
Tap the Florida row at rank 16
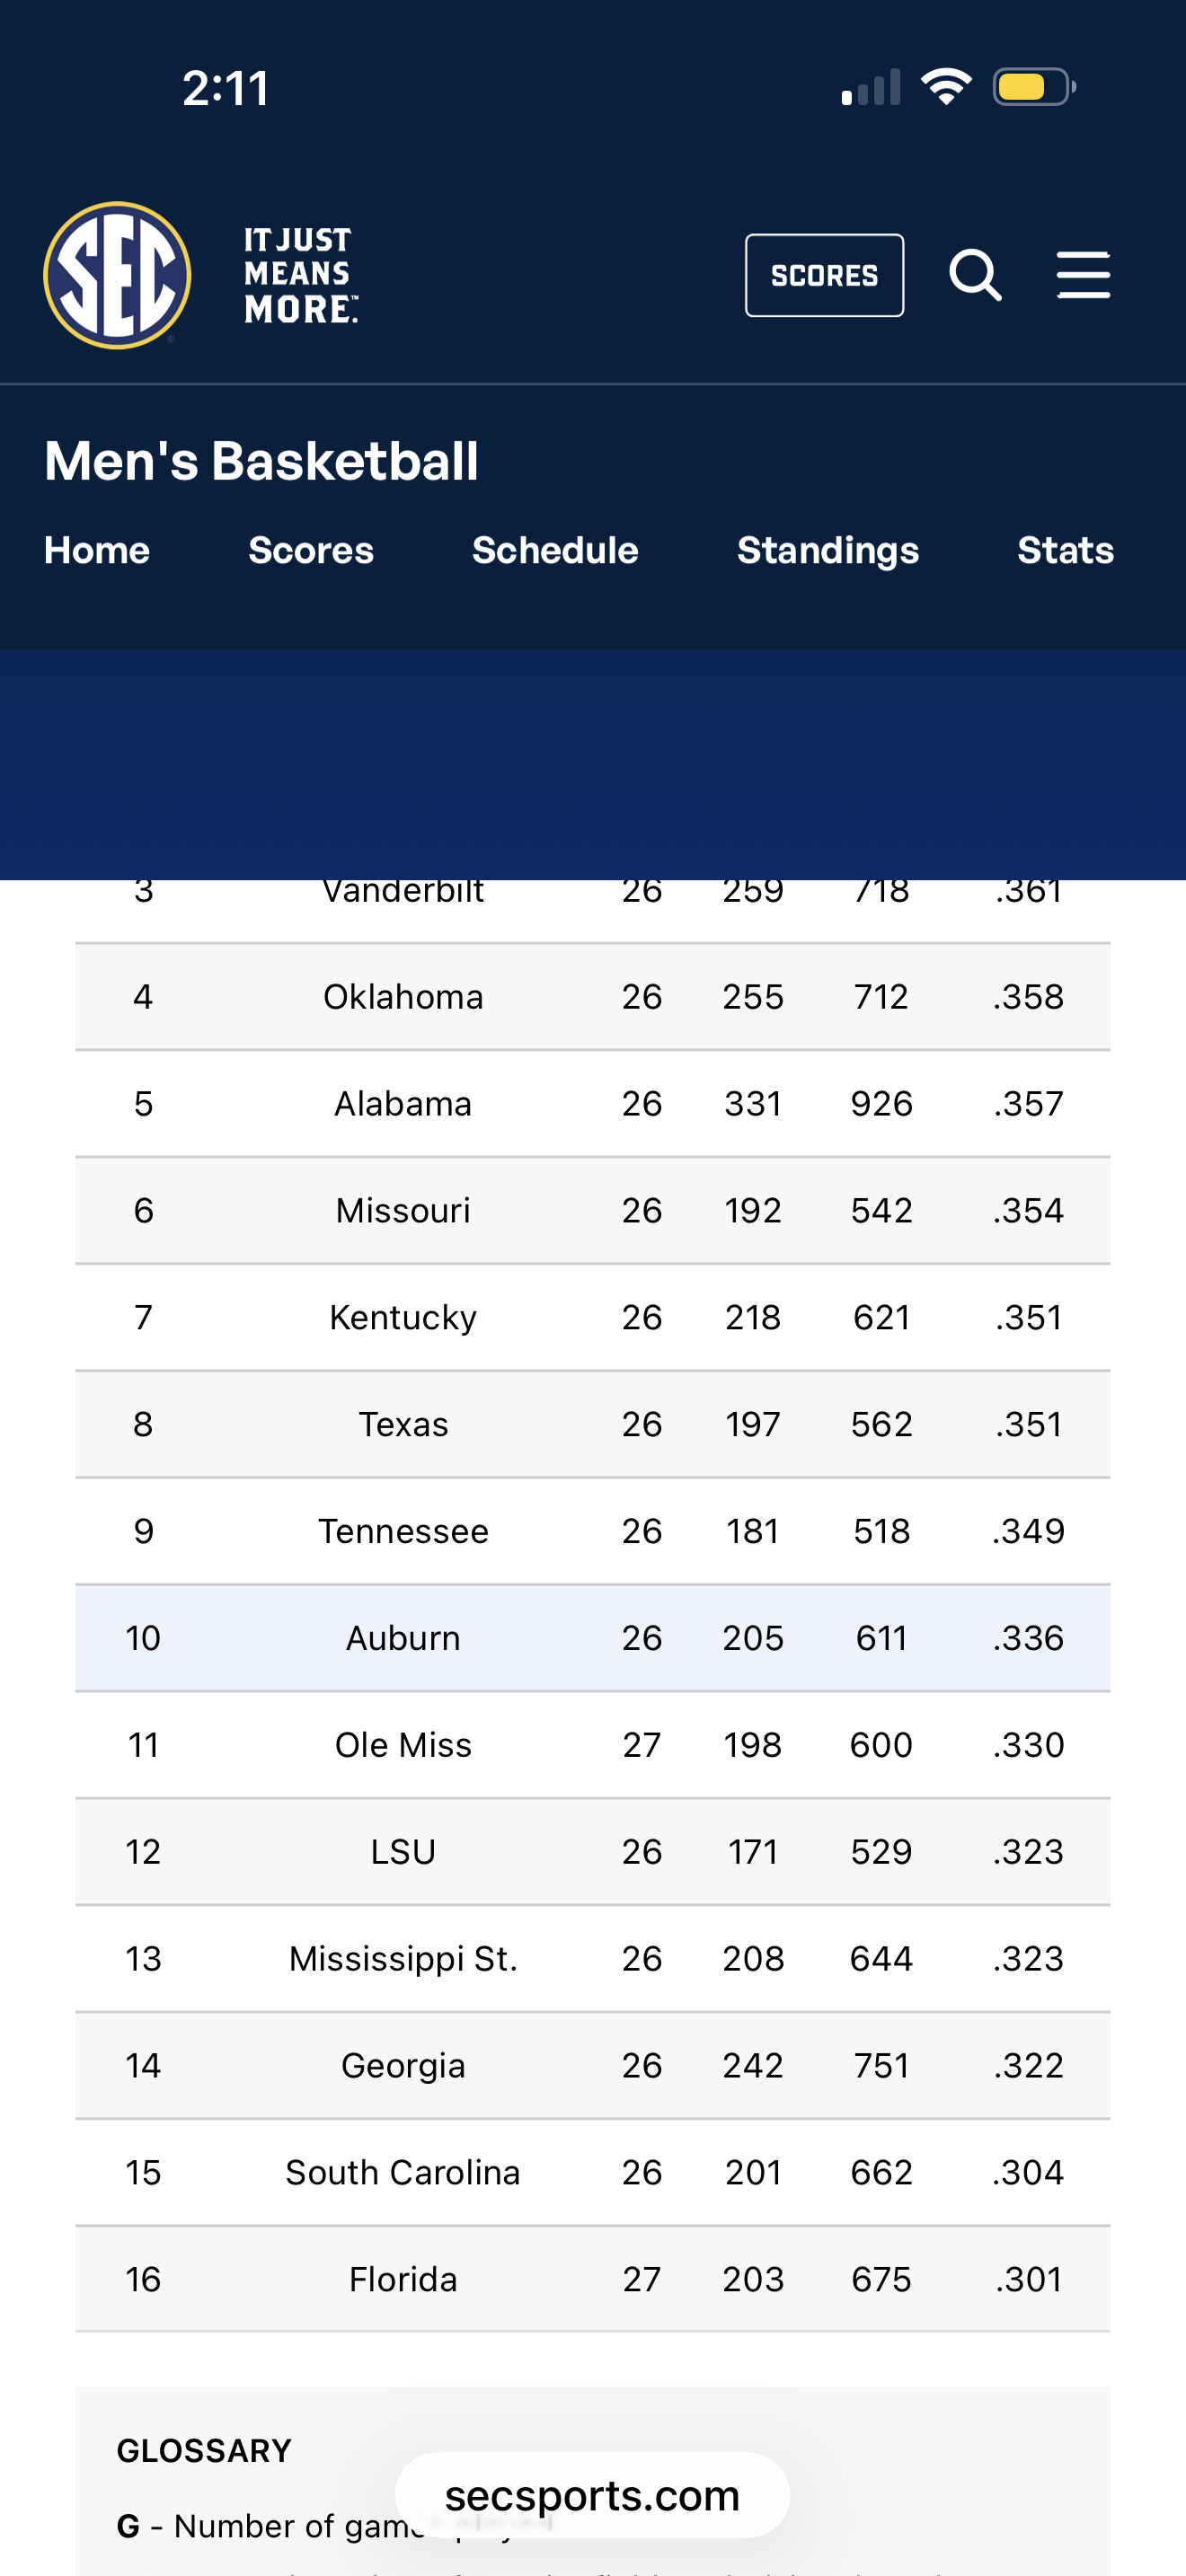click(x=592, y=2279)
